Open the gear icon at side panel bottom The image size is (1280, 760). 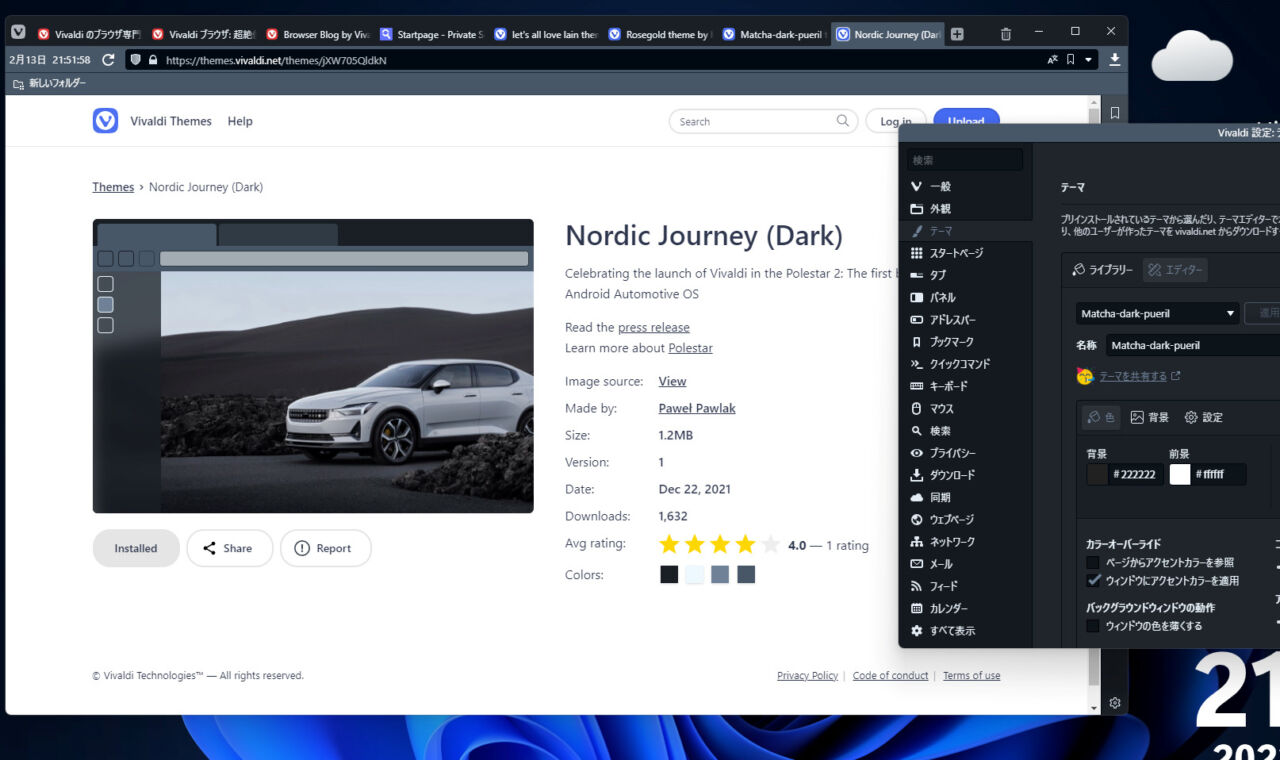tap(1115, 703)
